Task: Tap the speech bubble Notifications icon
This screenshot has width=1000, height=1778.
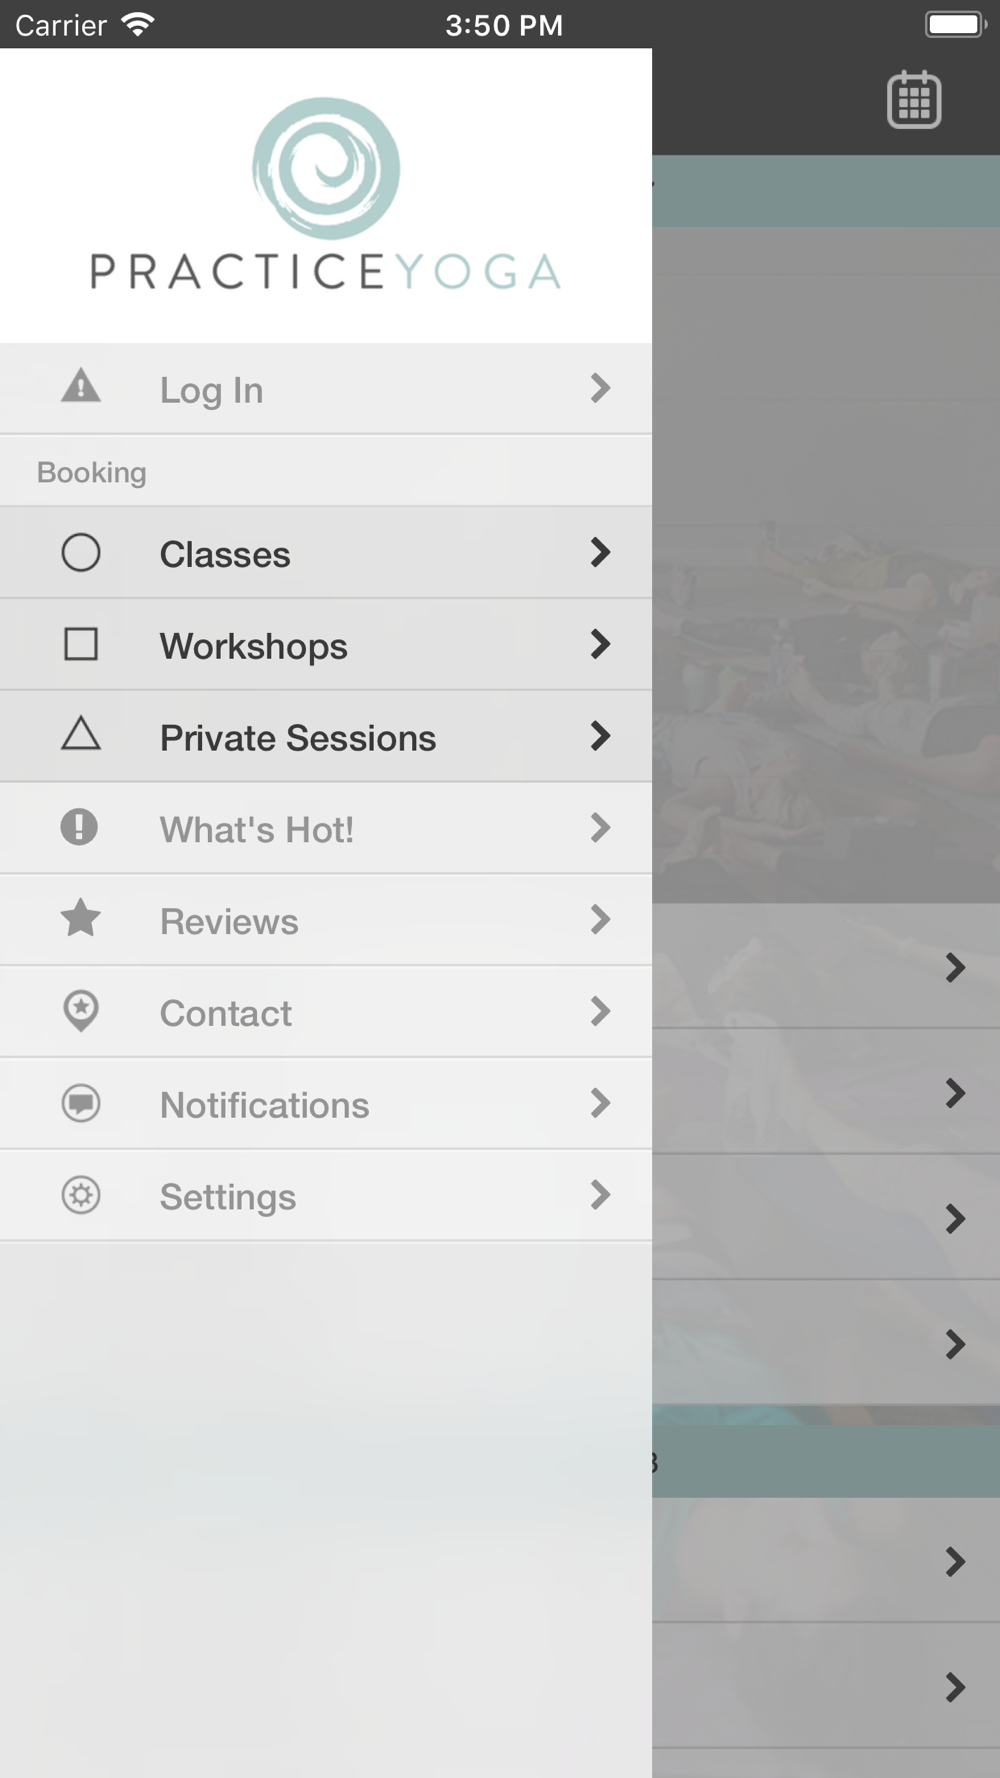Action: click(81, 1103)
